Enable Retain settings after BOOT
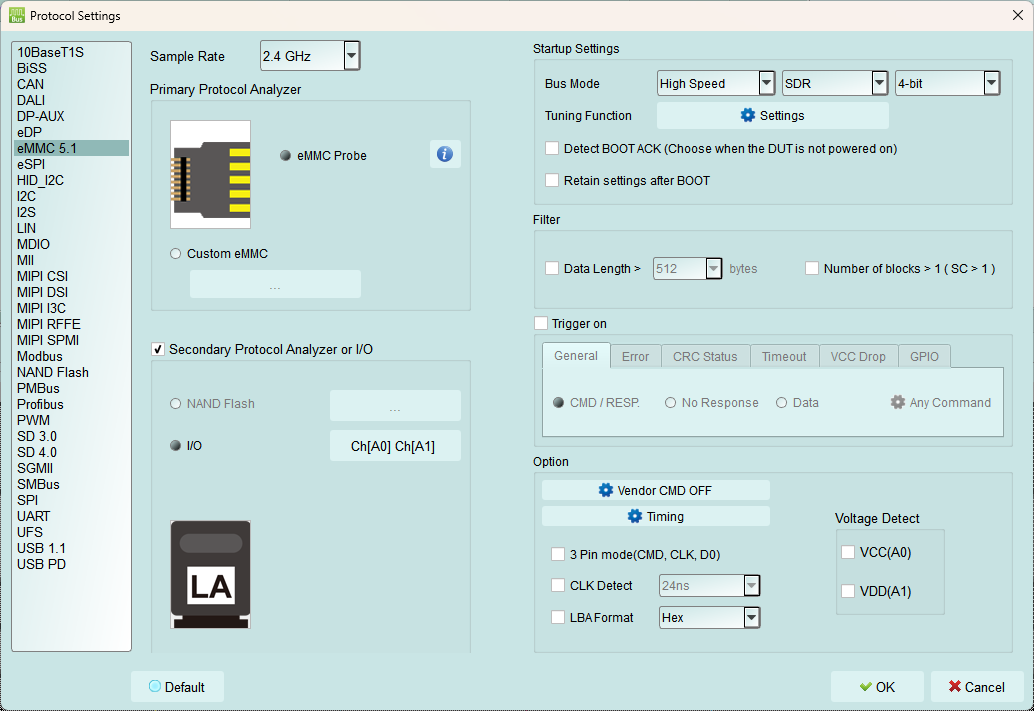1034x711 pixels. click(552, 180)
